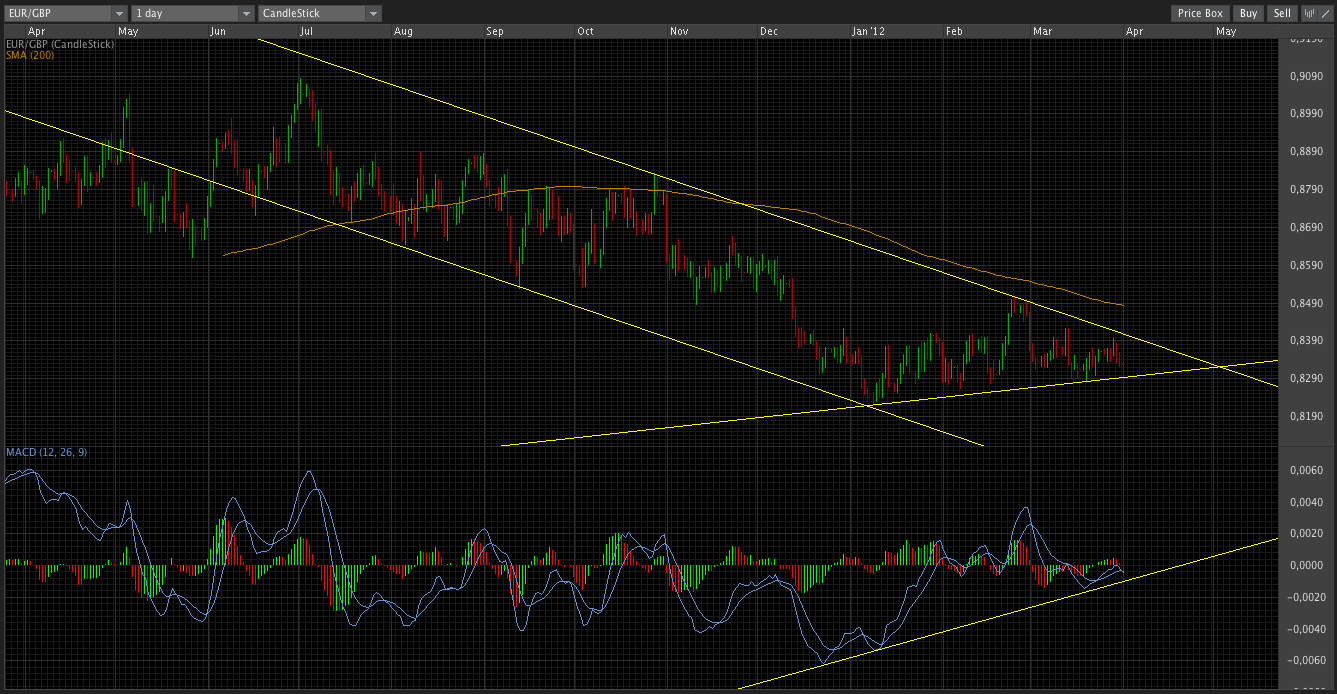Click the 0,8890 price axis value
Viewport: 1337px width, 694px height.
tap(1304, 152)
